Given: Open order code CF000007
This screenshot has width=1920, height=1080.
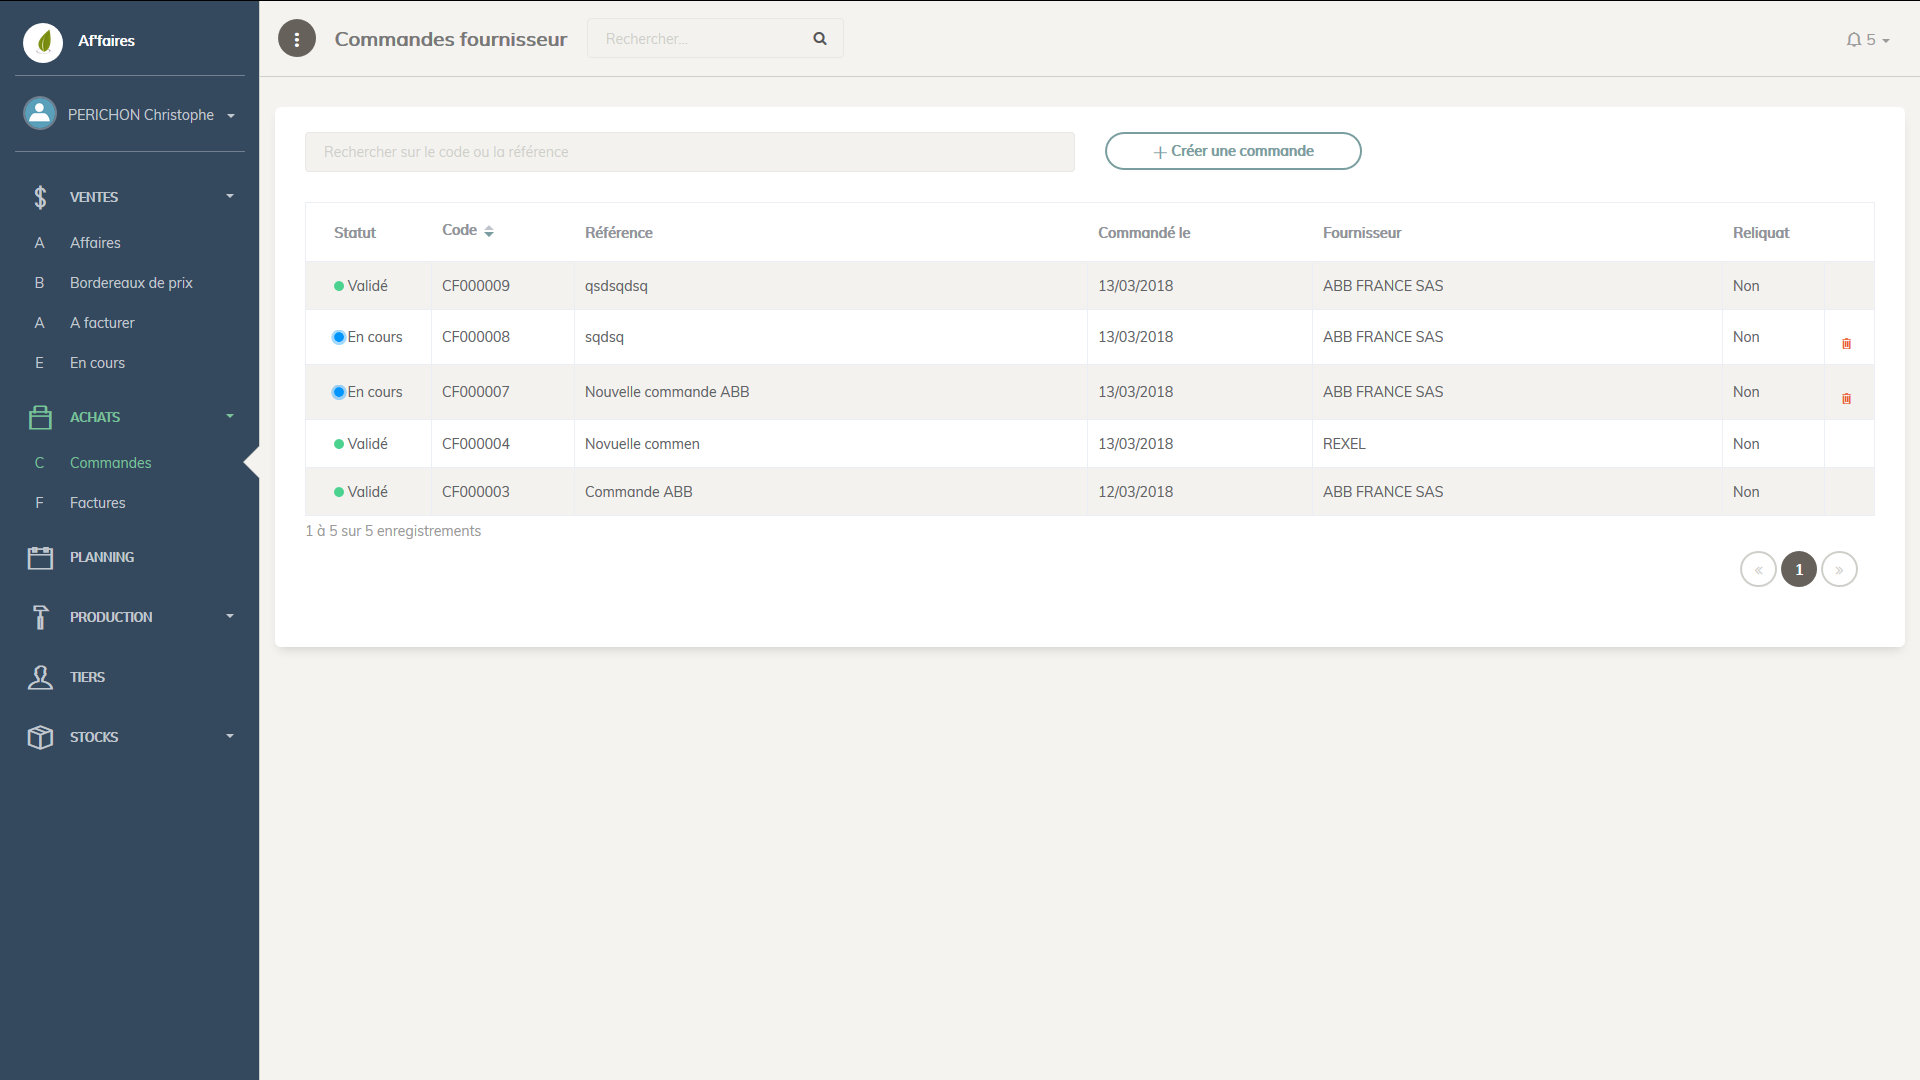Looking at the screenshot, I should [476, 392].
